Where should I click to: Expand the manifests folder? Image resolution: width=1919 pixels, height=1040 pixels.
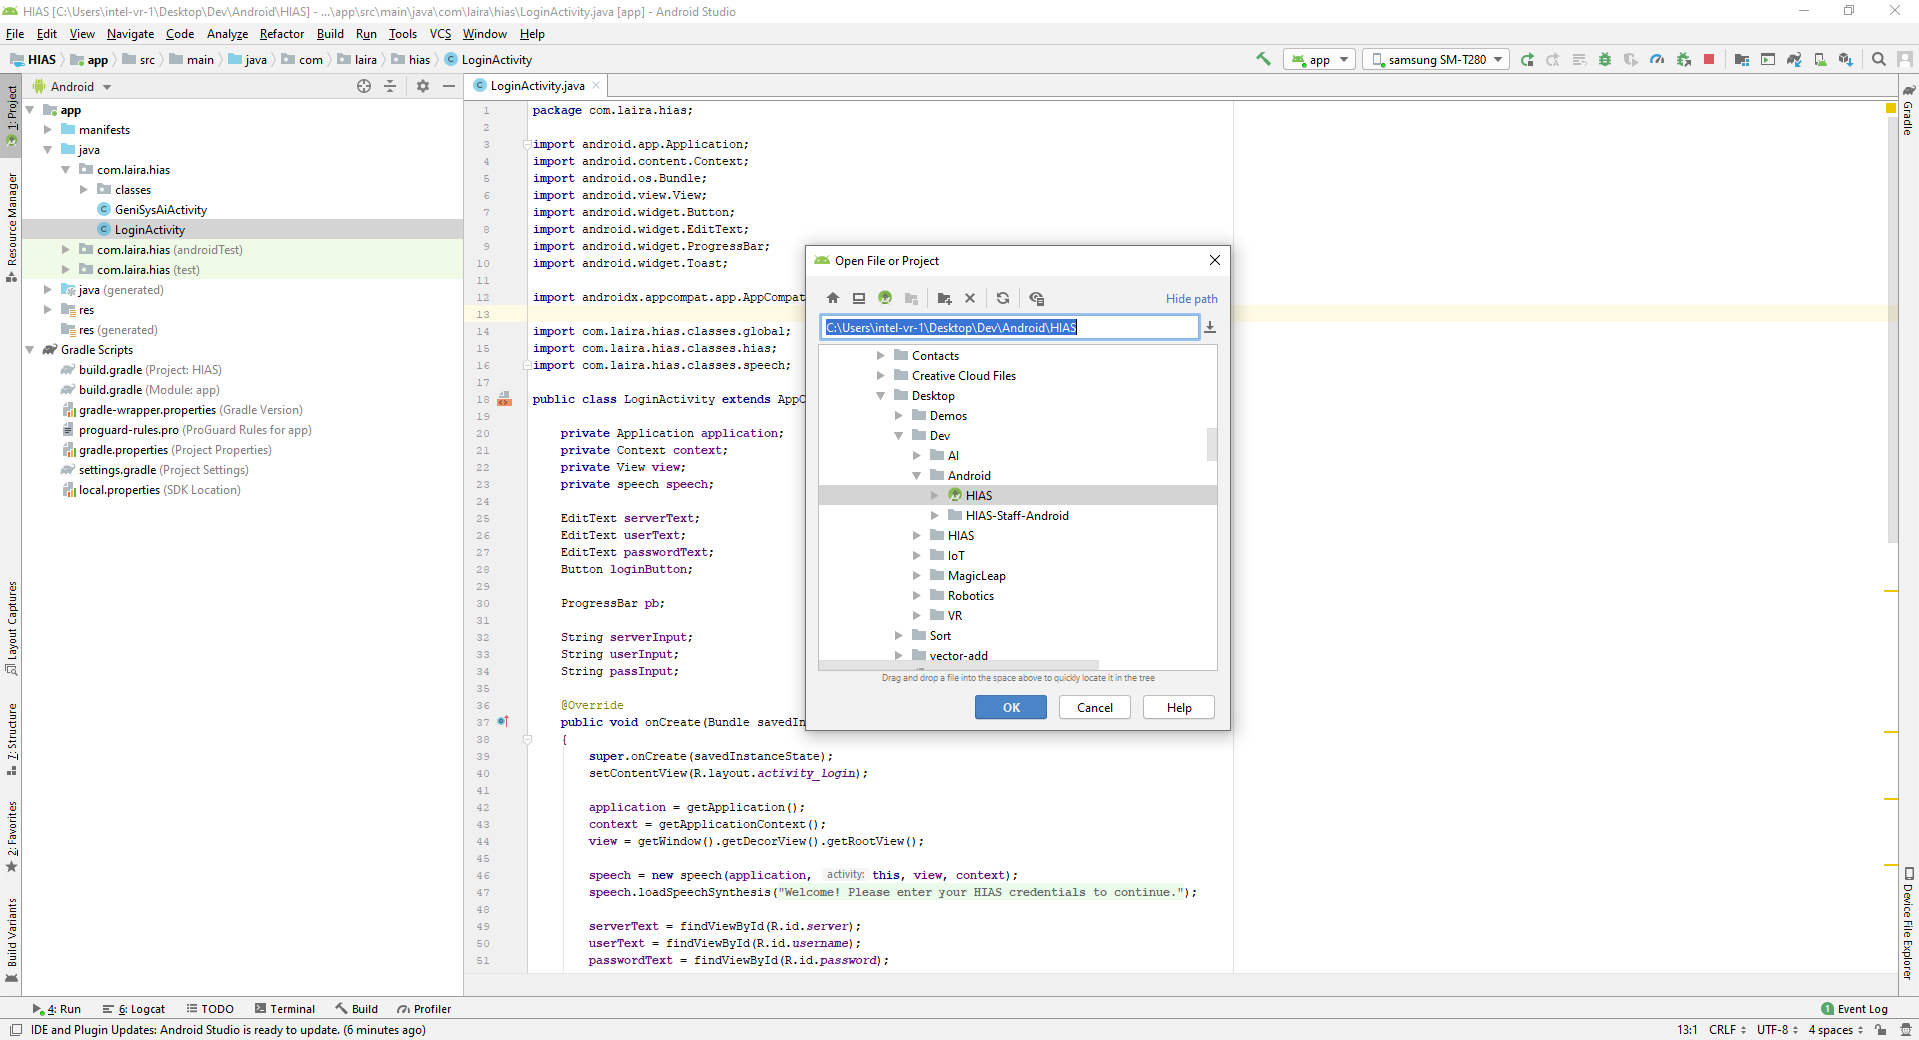click(48, 130)
